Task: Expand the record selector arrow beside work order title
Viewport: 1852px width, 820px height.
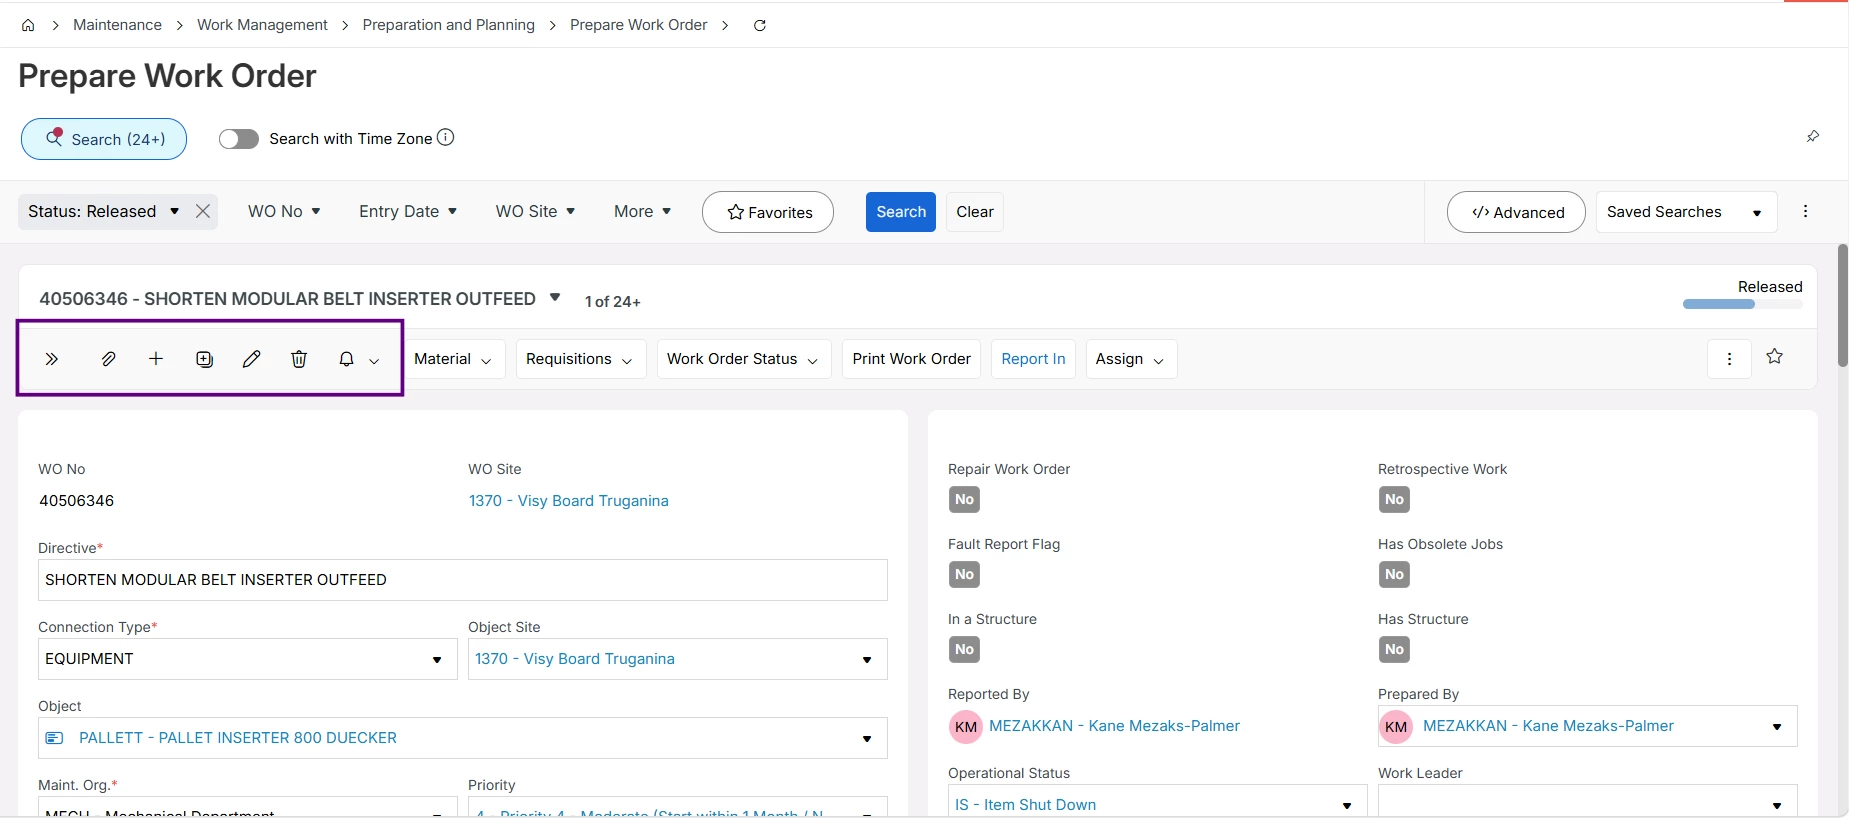Action: point(555,298)
